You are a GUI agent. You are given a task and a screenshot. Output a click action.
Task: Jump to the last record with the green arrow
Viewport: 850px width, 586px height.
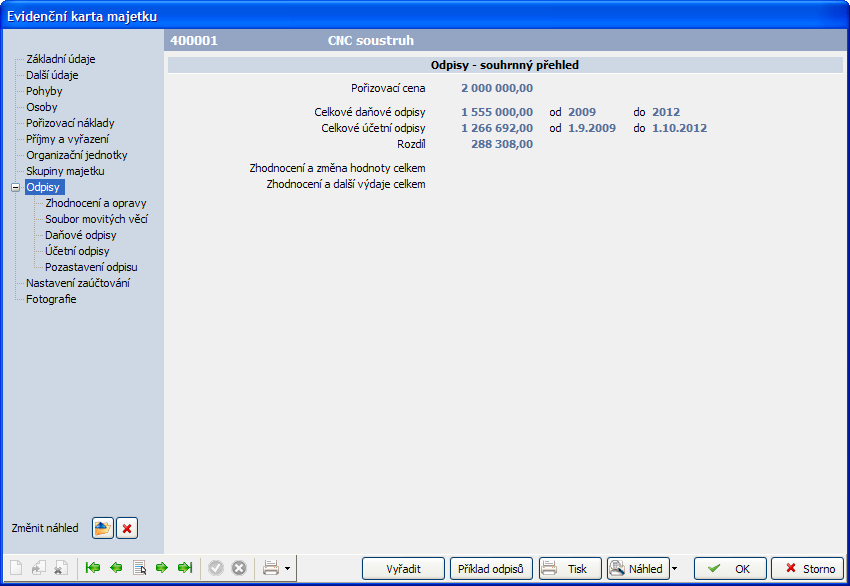point(185,568)
